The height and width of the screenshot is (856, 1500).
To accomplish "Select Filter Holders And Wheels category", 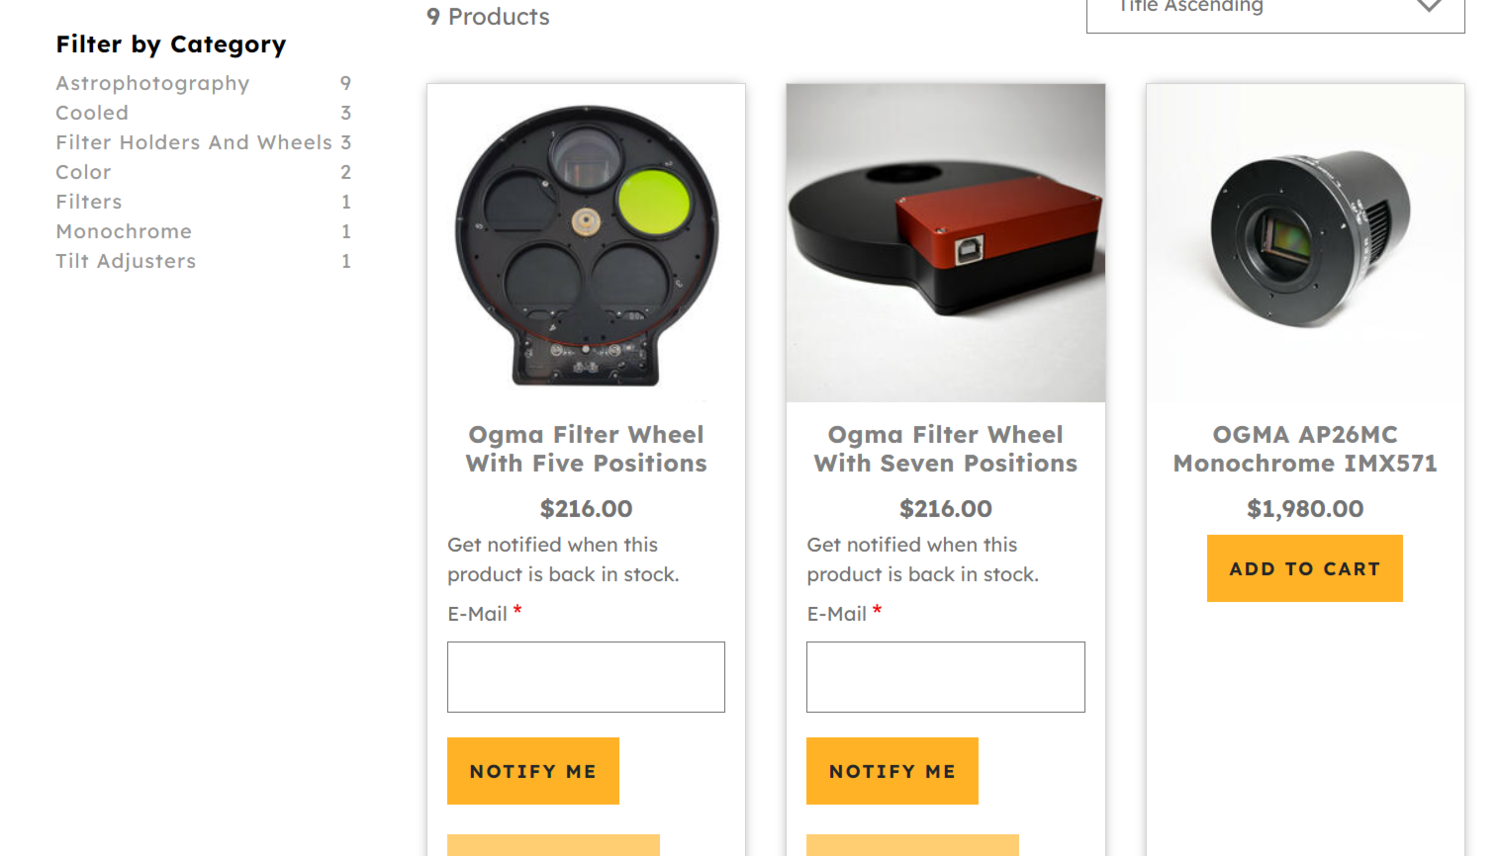I will (x=194, y=142).
